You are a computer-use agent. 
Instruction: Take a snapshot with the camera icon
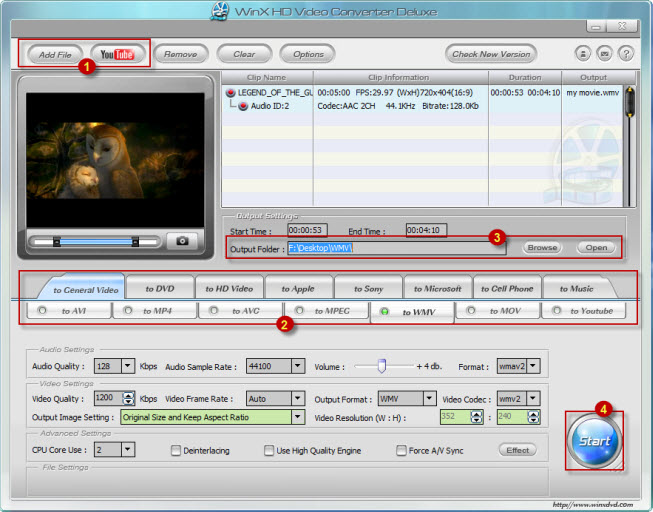coord(182,241)
